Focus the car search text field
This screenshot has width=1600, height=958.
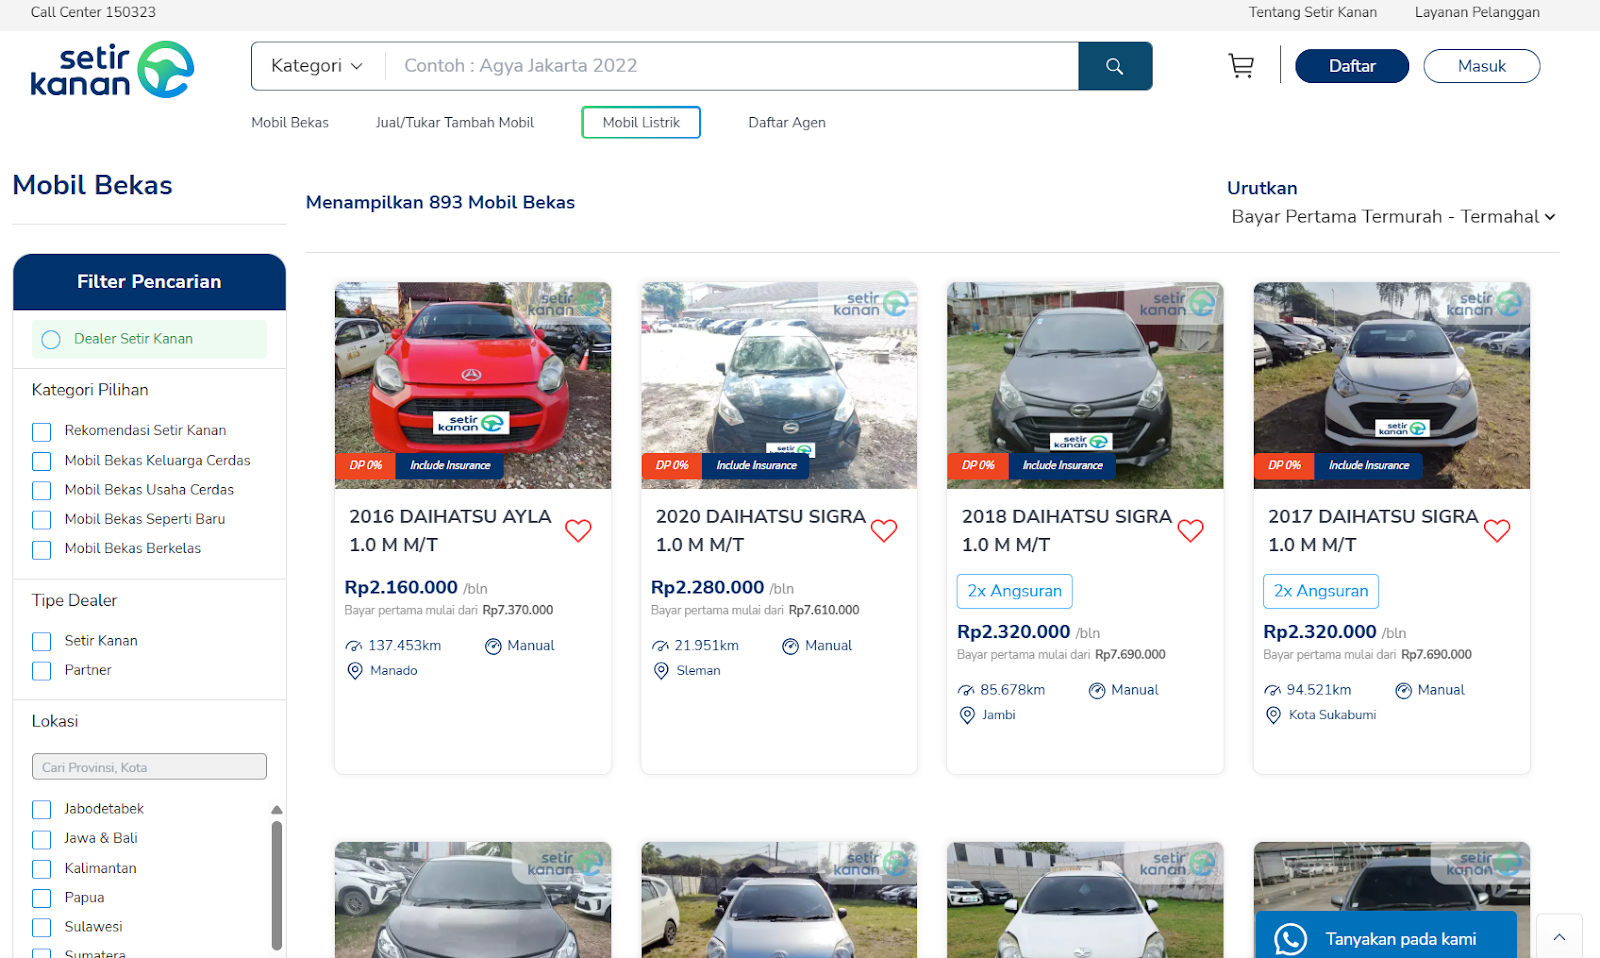pos(732,66)
